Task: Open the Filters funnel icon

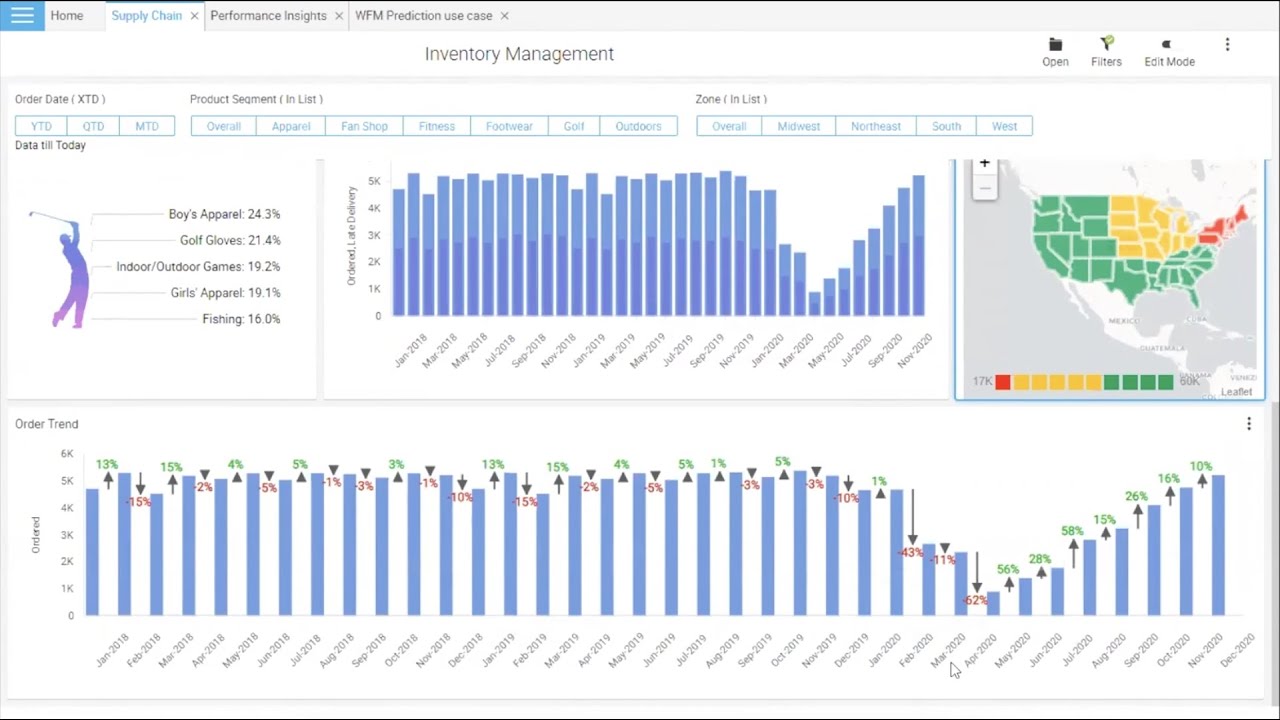Action: pos(1106,44)
